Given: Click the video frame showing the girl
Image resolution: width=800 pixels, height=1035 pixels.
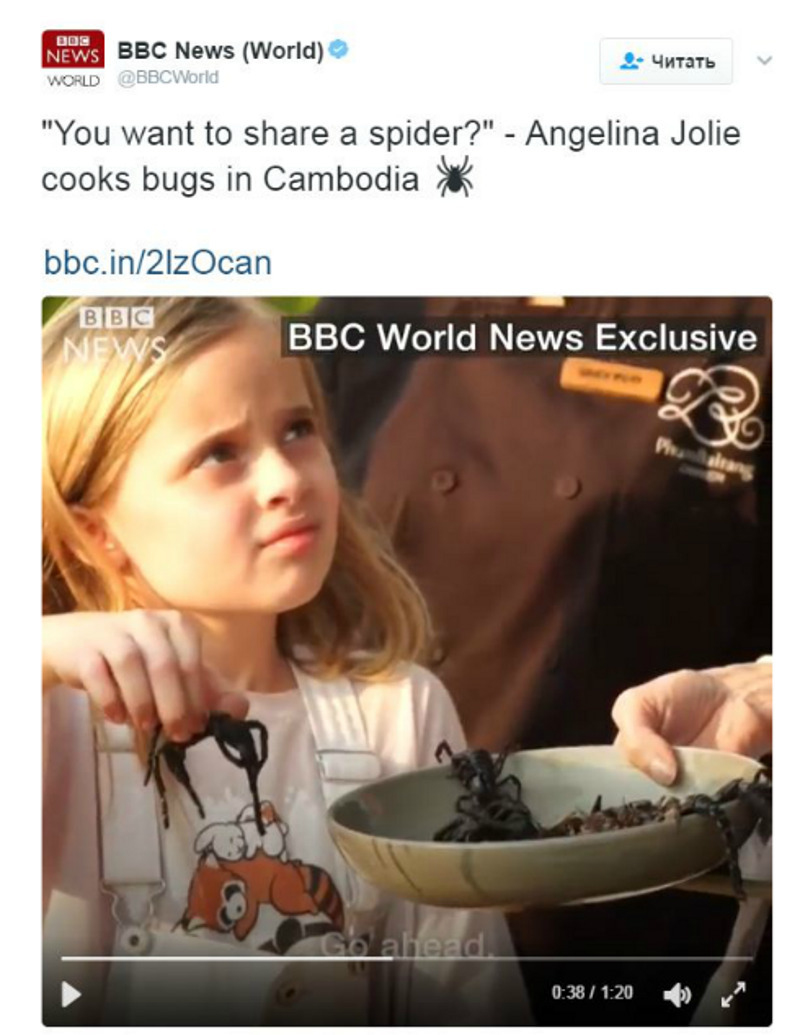Looking at the screenshot, I should point(407,660).
